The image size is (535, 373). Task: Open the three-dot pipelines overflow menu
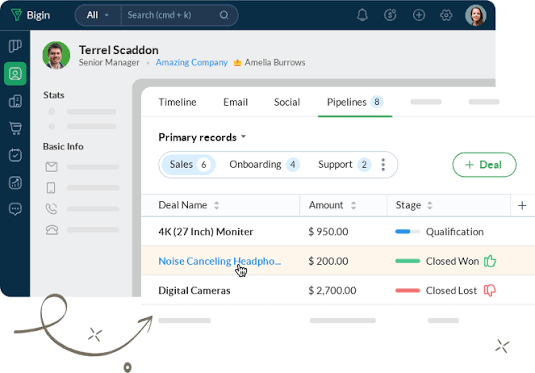[383, 164]
